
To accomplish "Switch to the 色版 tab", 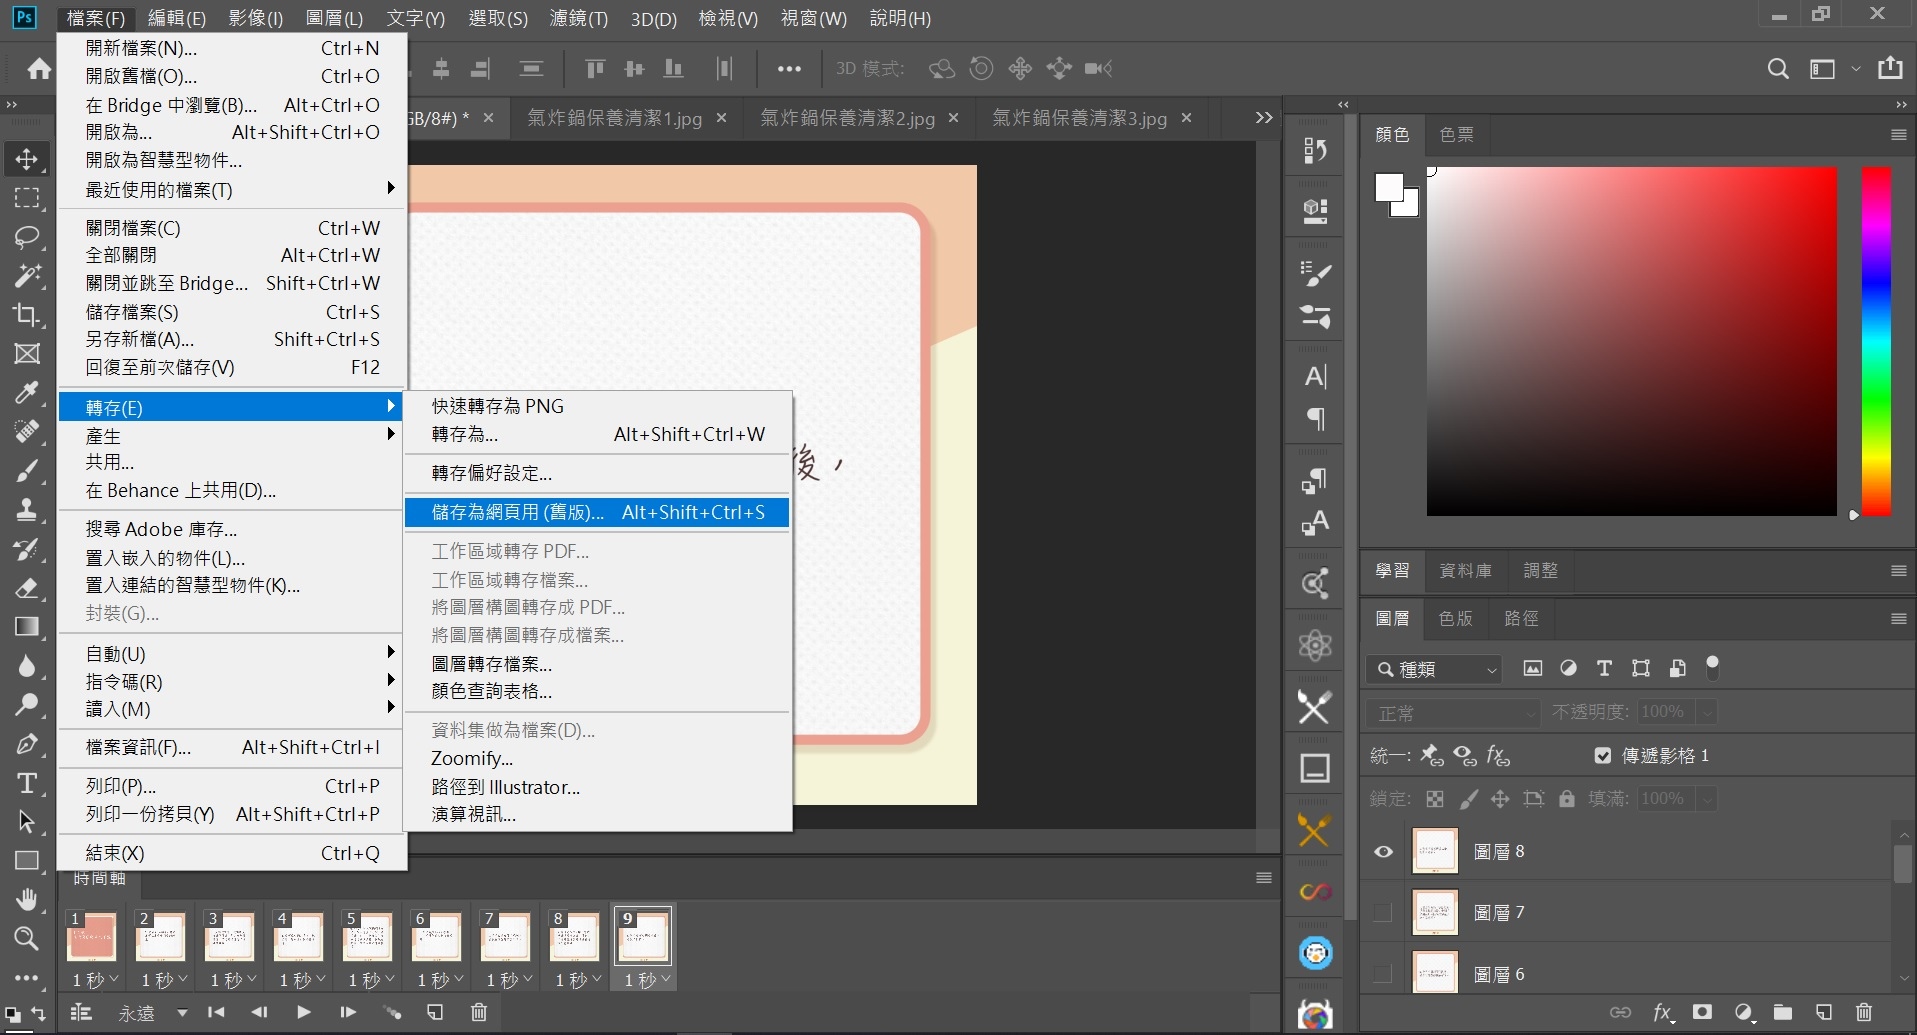I will (x=1454, y=619).
